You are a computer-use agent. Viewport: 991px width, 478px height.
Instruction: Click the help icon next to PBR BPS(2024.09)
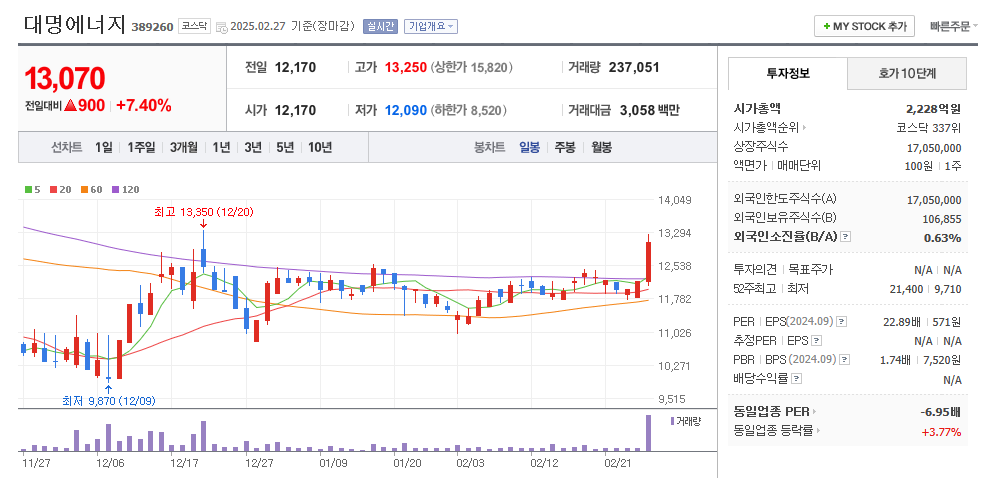click(x=844, y=360)
